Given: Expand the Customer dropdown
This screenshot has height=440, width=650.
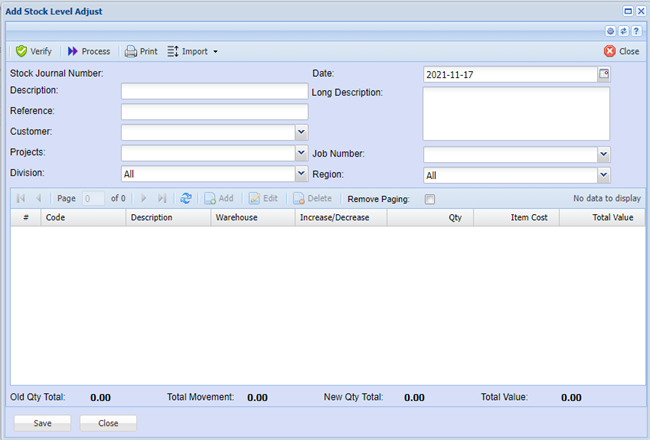Looking at the screenshot, I should (x=301, y=131).
